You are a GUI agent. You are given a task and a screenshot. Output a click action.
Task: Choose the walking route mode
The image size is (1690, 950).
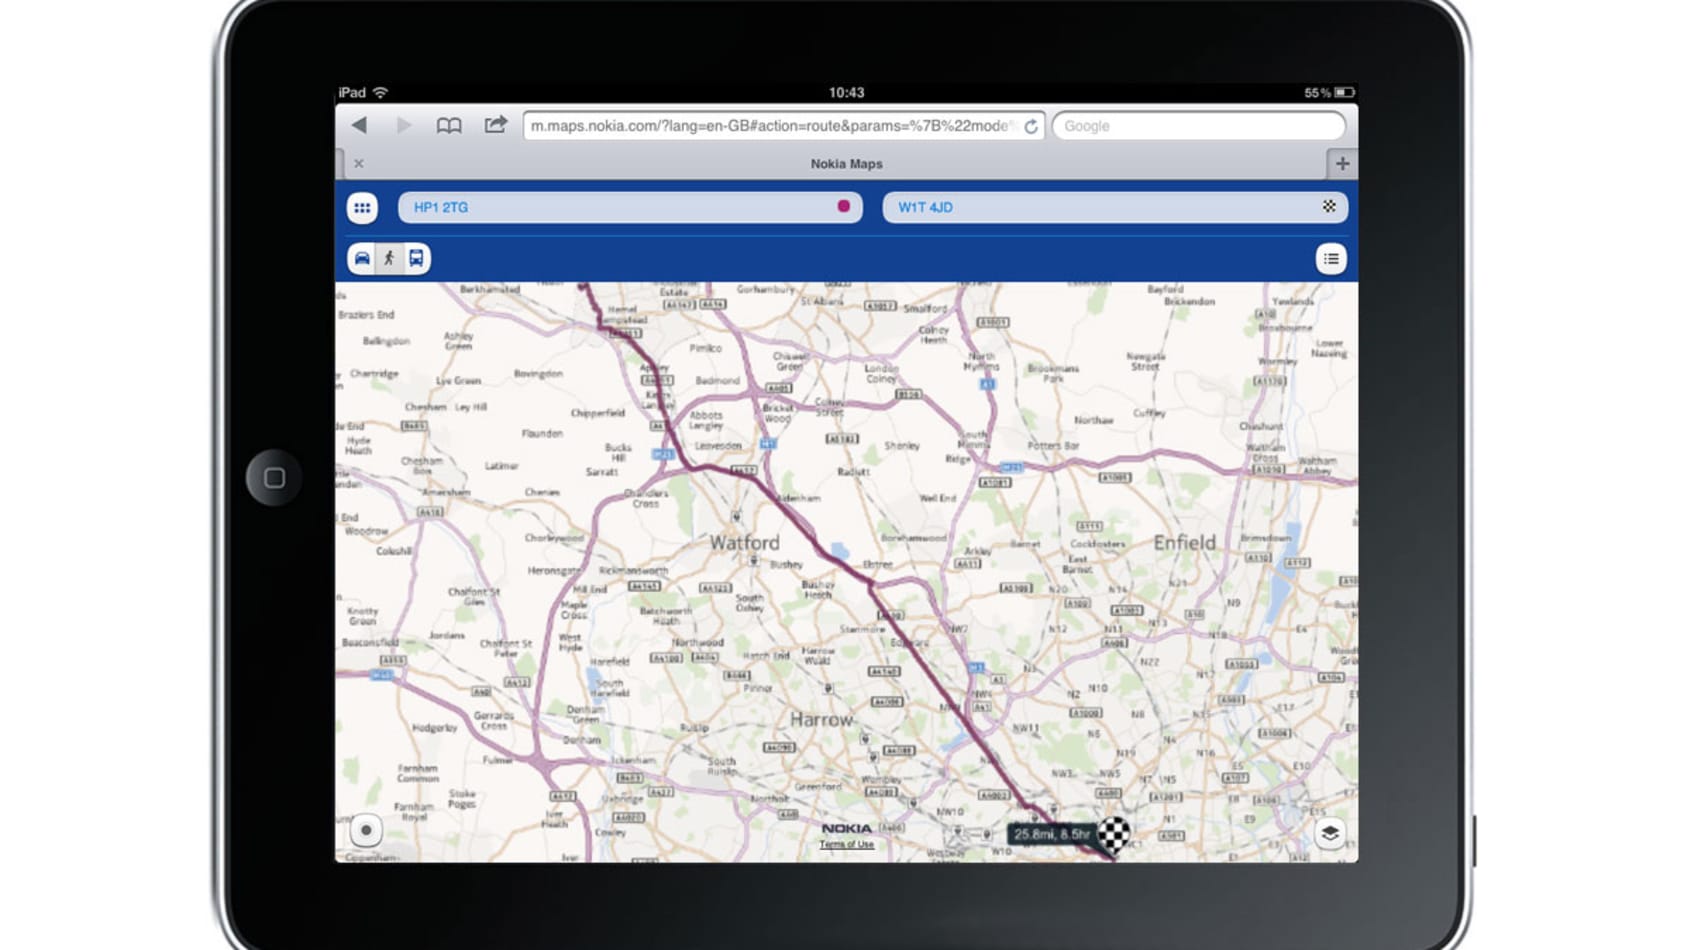click(389, 258)
